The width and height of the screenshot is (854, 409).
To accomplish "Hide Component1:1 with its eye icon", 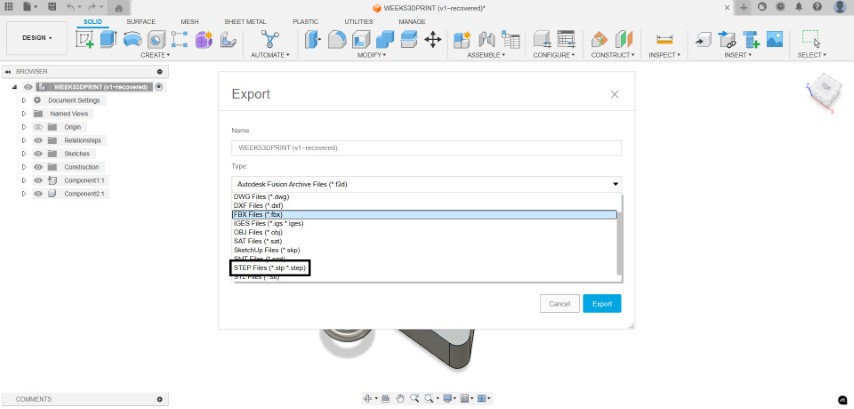I will click(x=38, y=180).
